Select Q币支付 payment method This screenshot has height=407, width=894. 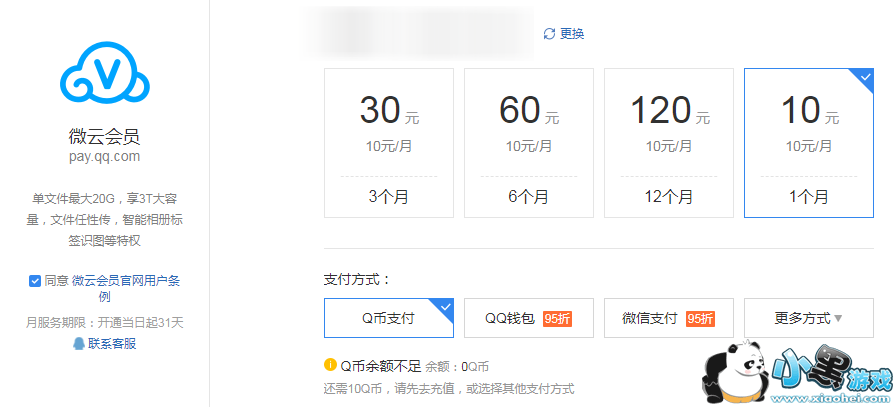point(388,318)
